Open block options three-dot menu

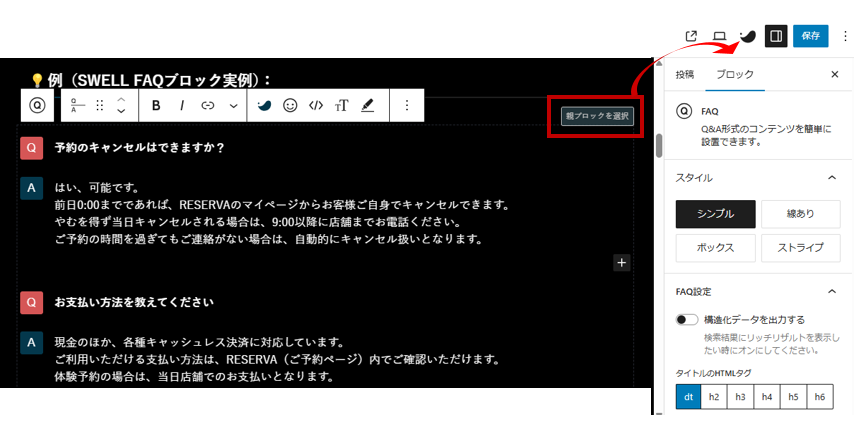point(406,106)
